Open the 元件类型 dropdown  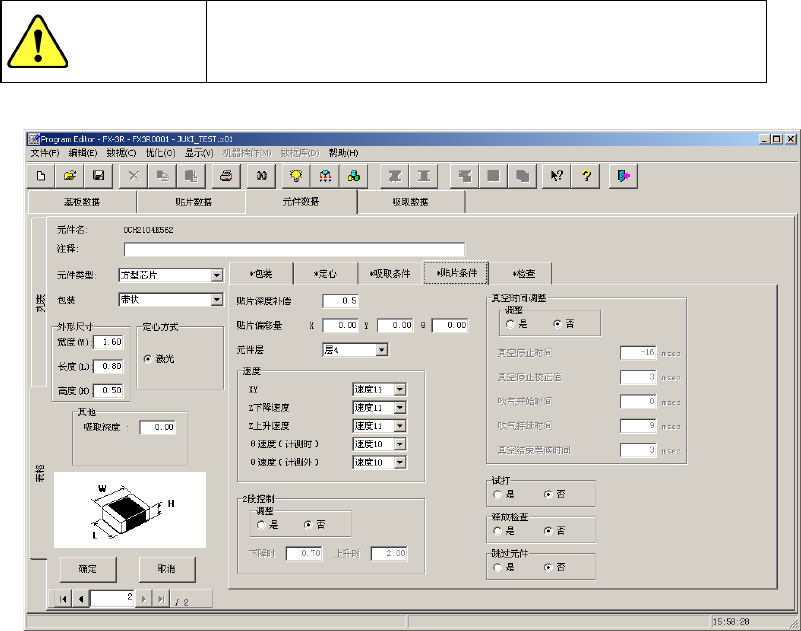pyautogui.click(x=216, y=275)
